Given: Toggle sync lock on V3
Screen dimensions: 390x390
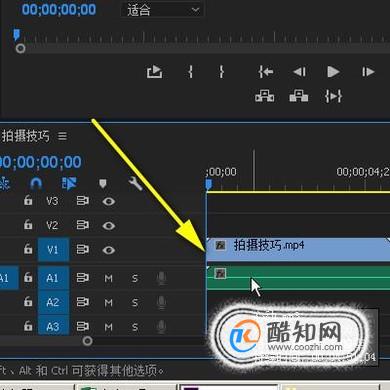Looking at the screenshot, I should 83,201.
